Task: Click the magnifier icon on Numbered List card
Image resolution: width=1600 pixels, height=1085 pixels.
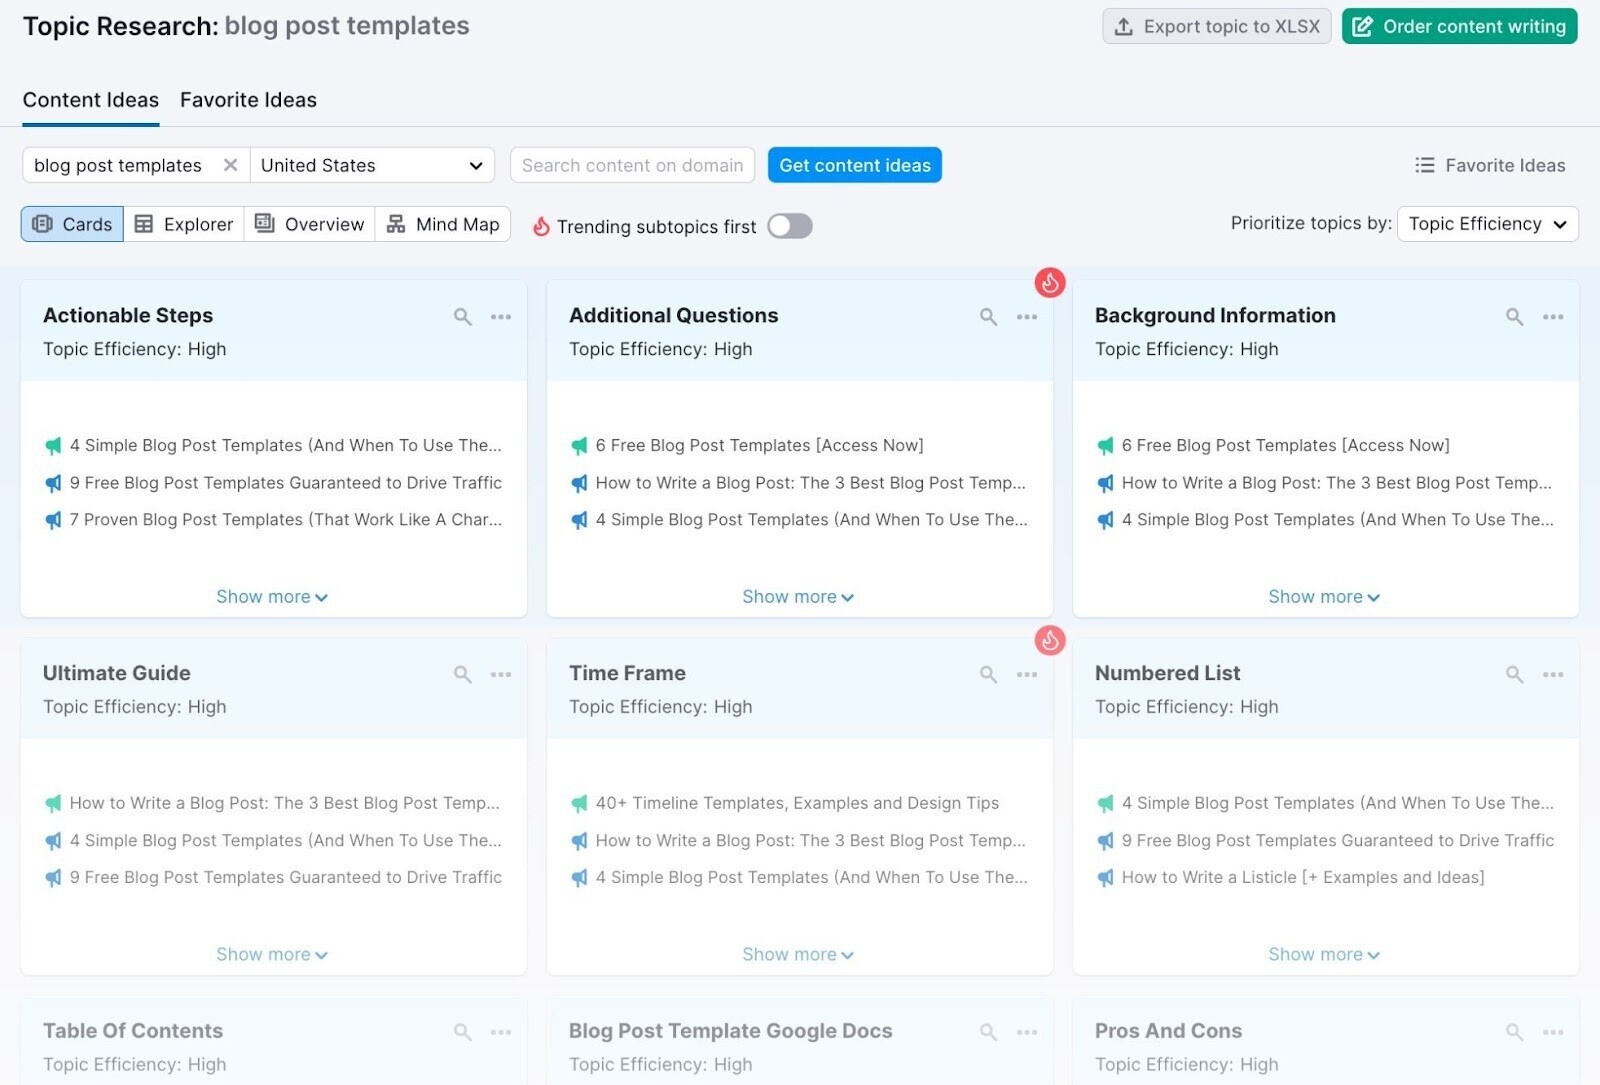Action: tap(1513, 674)
